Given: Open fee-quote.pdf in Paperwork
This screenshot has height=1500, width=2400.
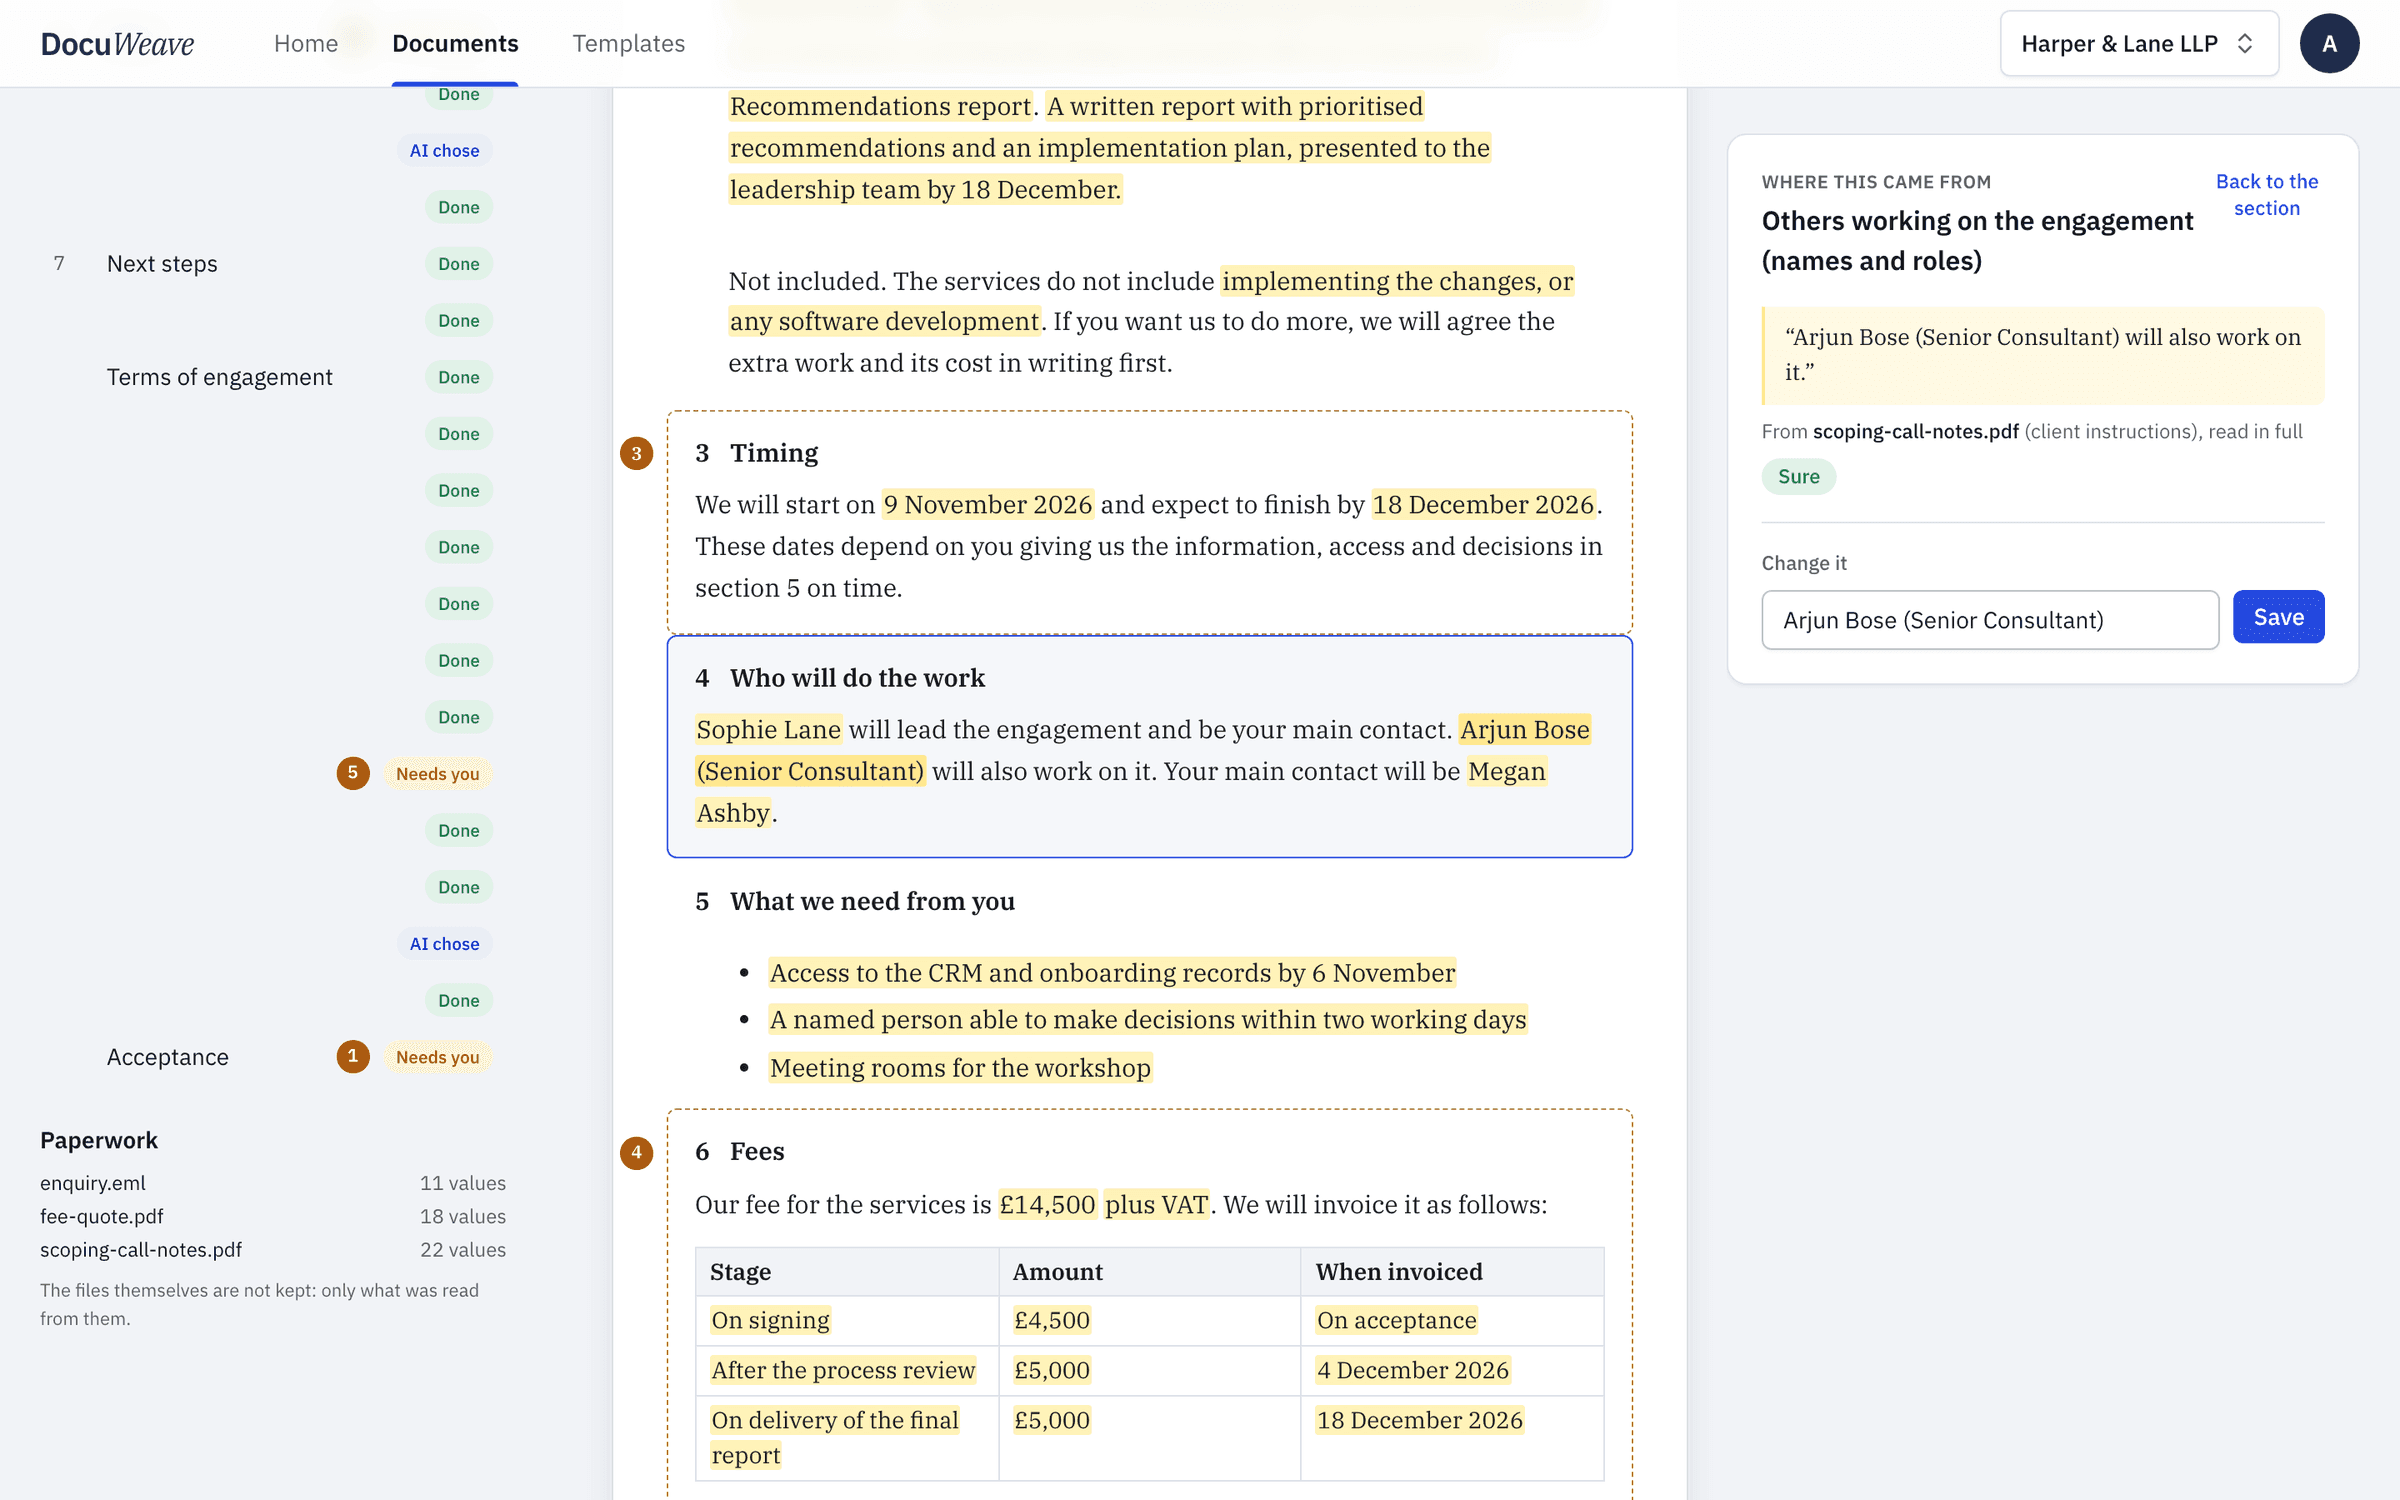Looking at the screenshot, I should tap(102, 1216).
